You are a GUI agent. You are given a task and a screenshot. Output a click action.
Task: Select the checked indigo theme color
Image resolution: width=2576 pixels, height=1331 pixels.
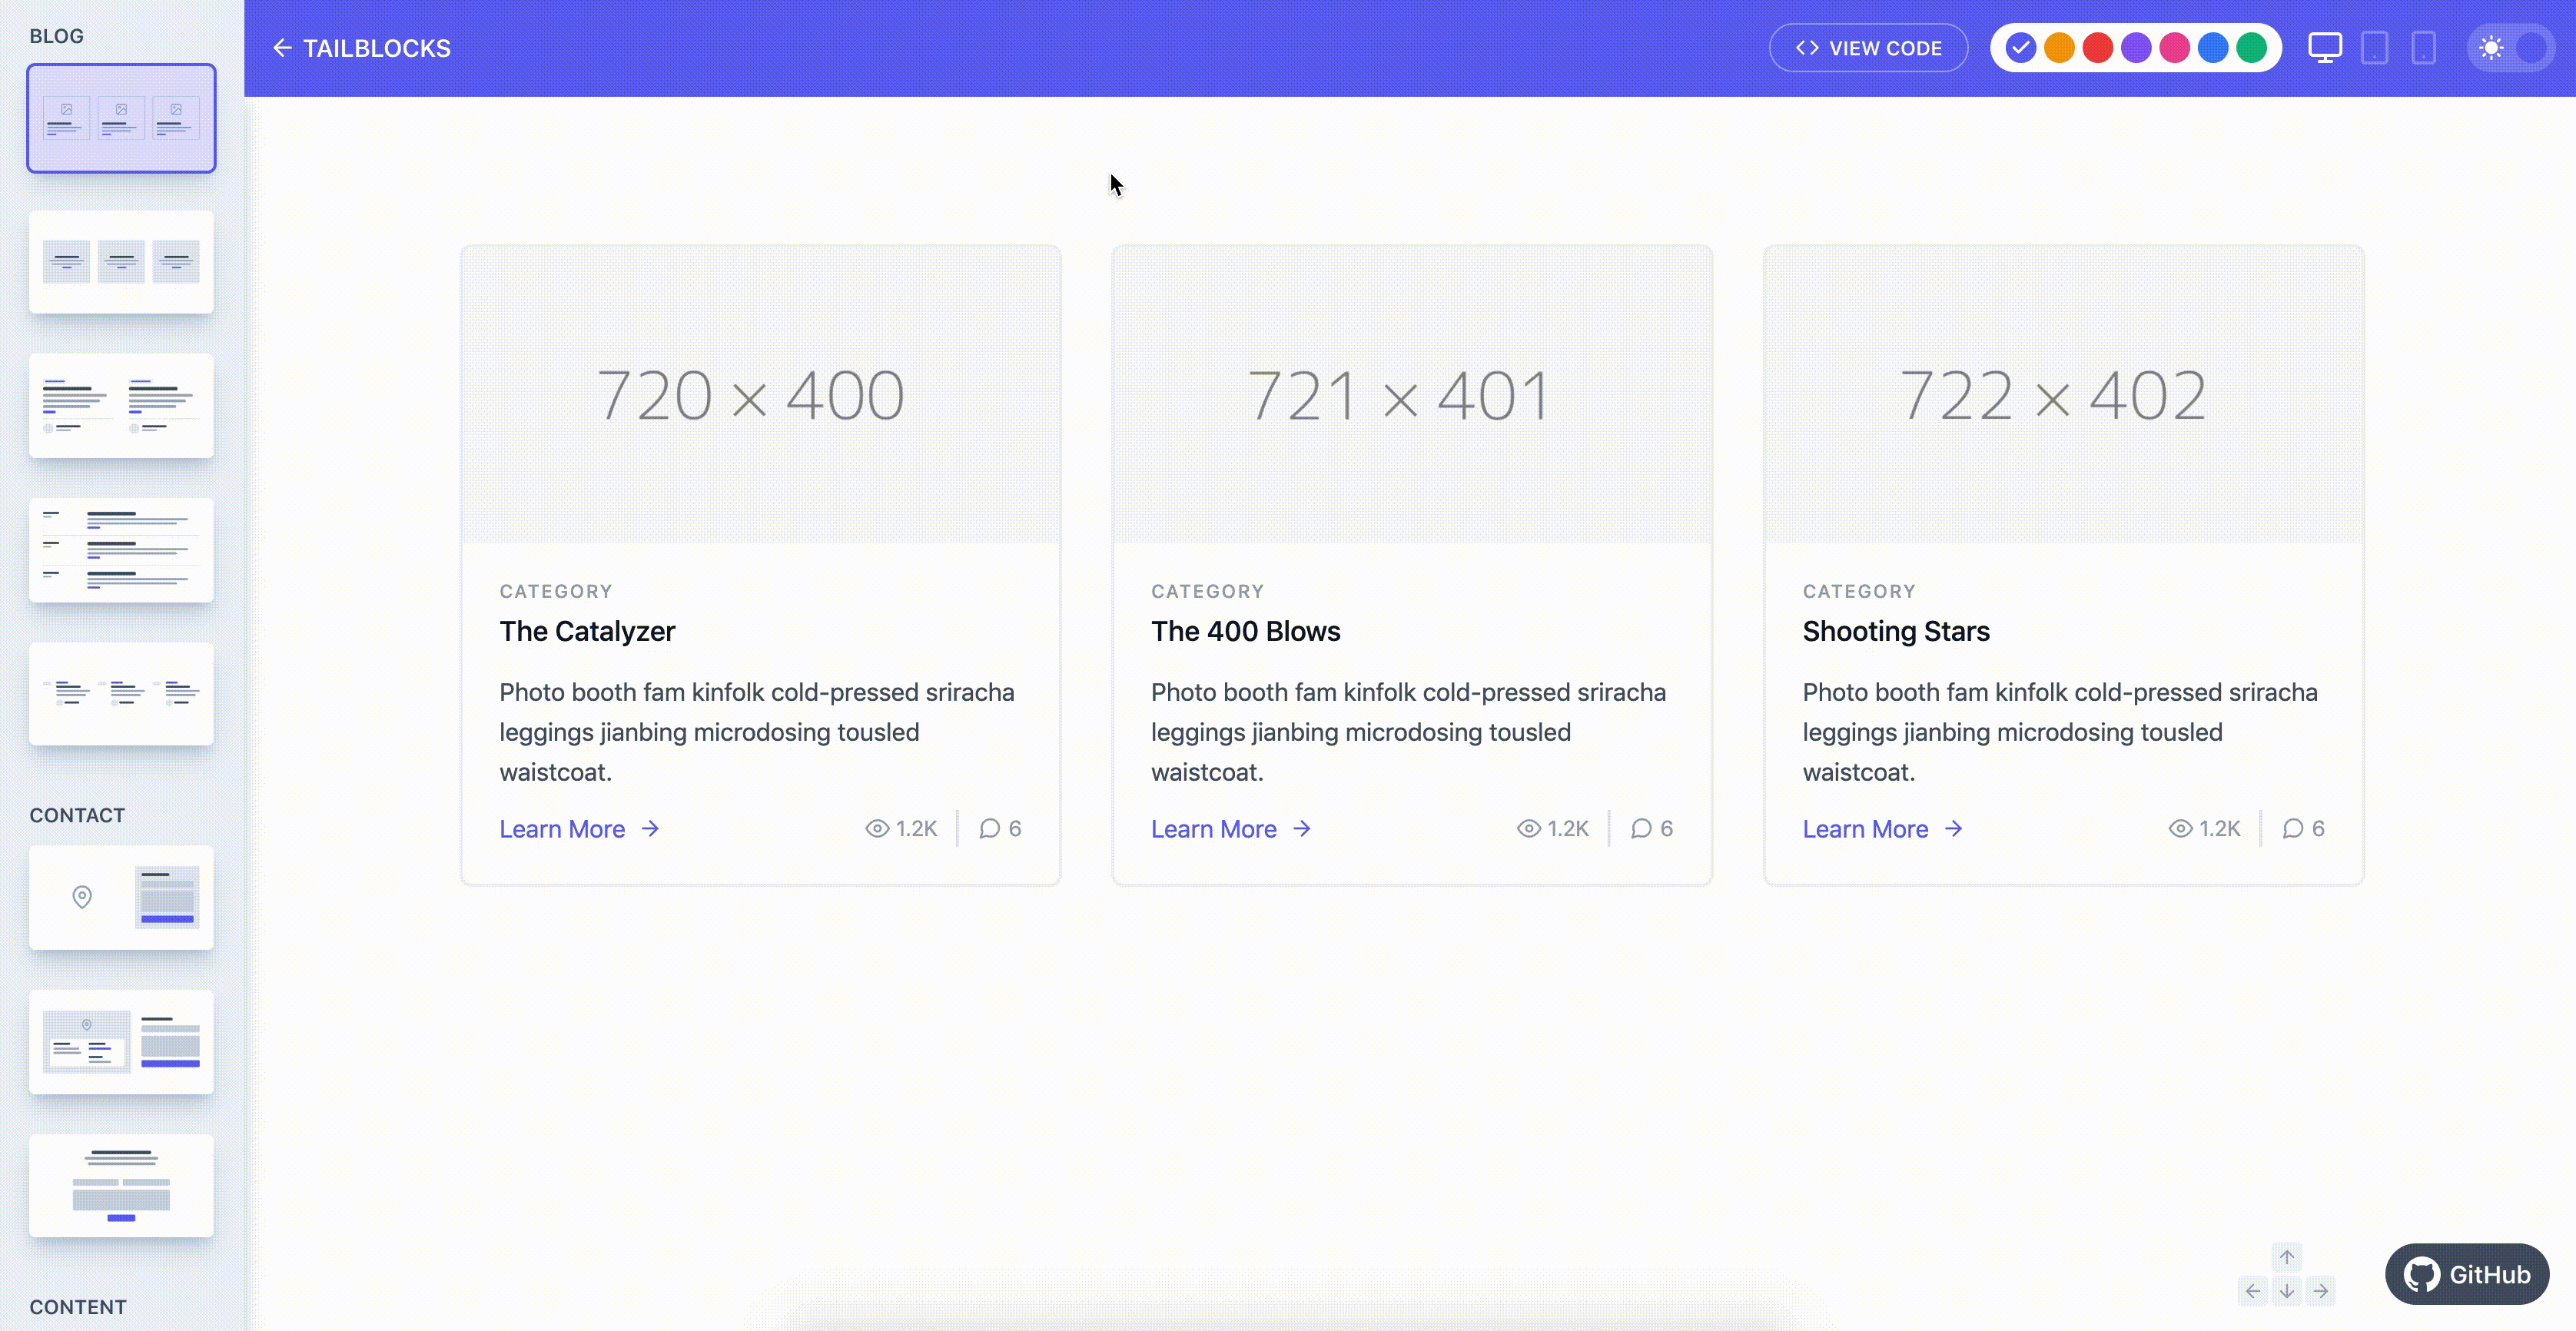click(2020, 48)
